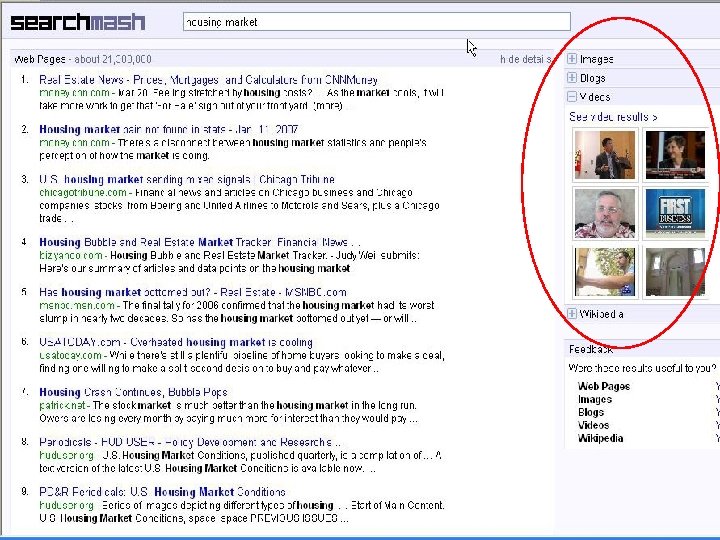720x540 pixels.
Task: Open video thumbnail of man outdoors
Action: (x=605, y=272)
